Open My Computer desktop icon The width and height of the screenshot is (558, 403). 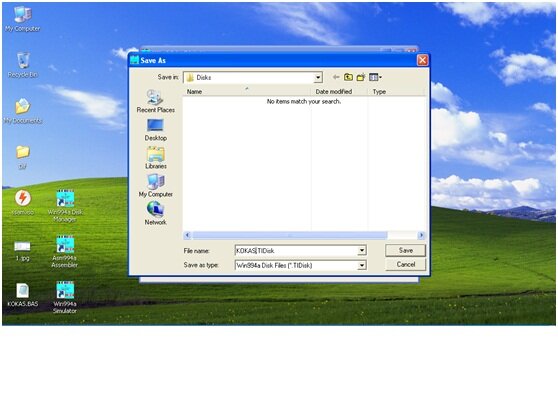(x=23, y=19)
